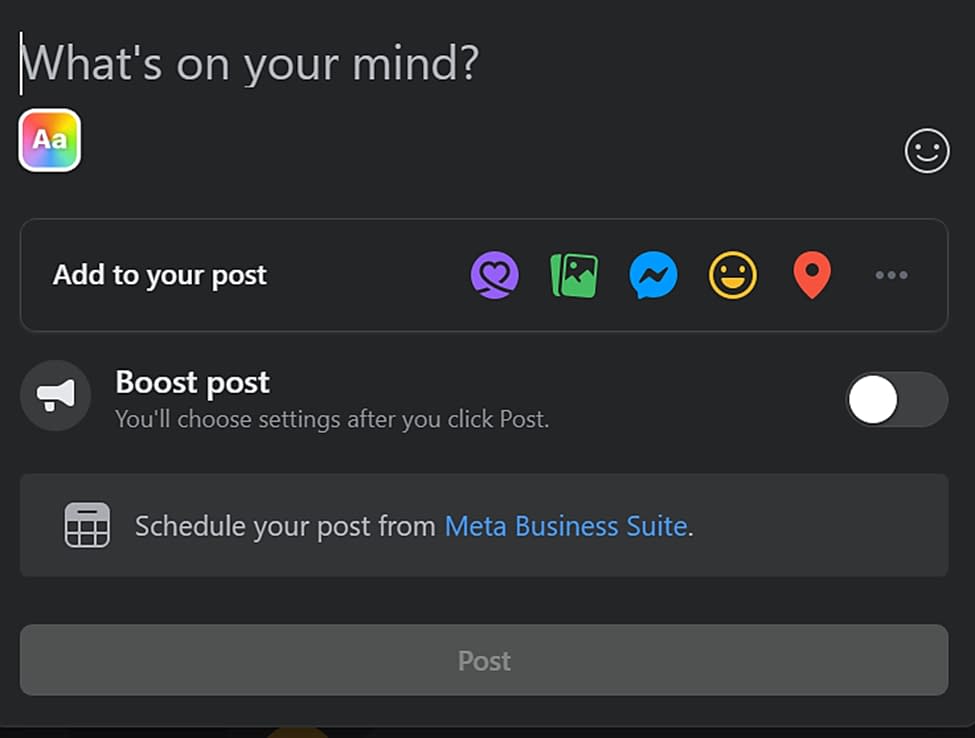The height and width of the screenshot is (738, 975).
Task: Open the "Aa" text background style picker
Action: pyautogui.click(x=48, y=141)
